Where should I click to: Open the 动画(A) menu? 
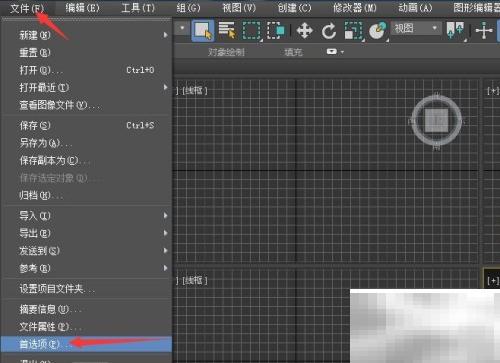(415, 8)
